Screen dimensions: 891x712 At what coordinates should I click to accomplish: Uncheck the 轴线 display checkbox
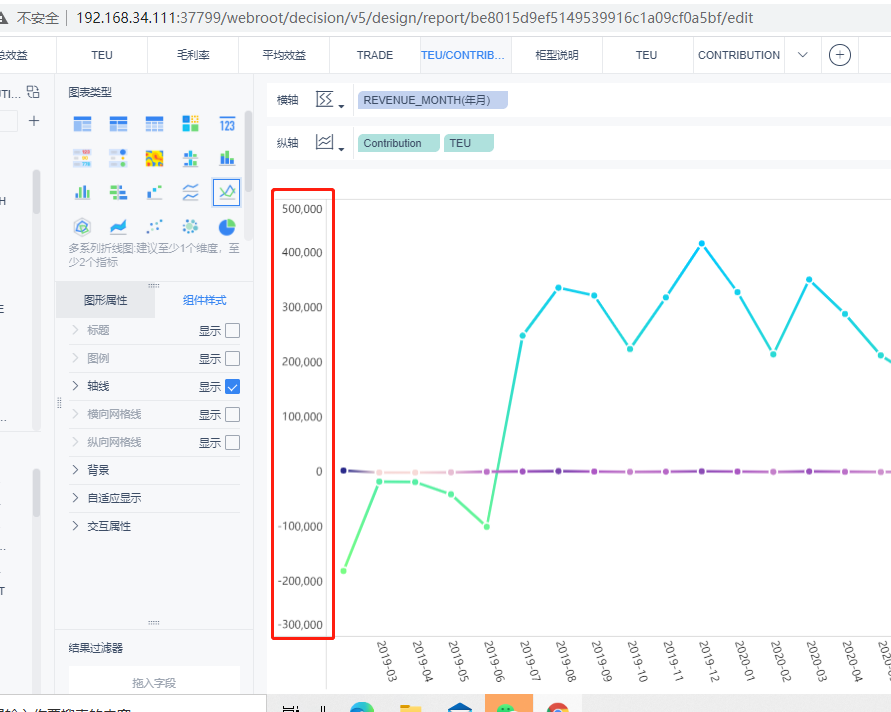click(232, 386)
